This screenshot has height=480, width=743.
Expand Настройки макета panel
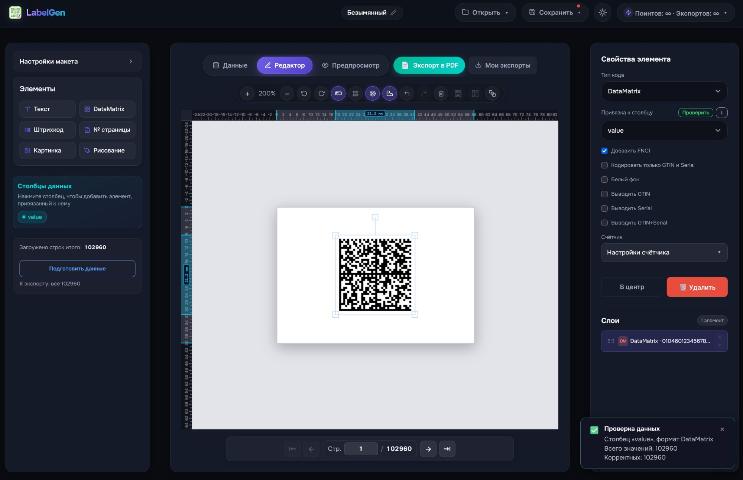(77, 61)
